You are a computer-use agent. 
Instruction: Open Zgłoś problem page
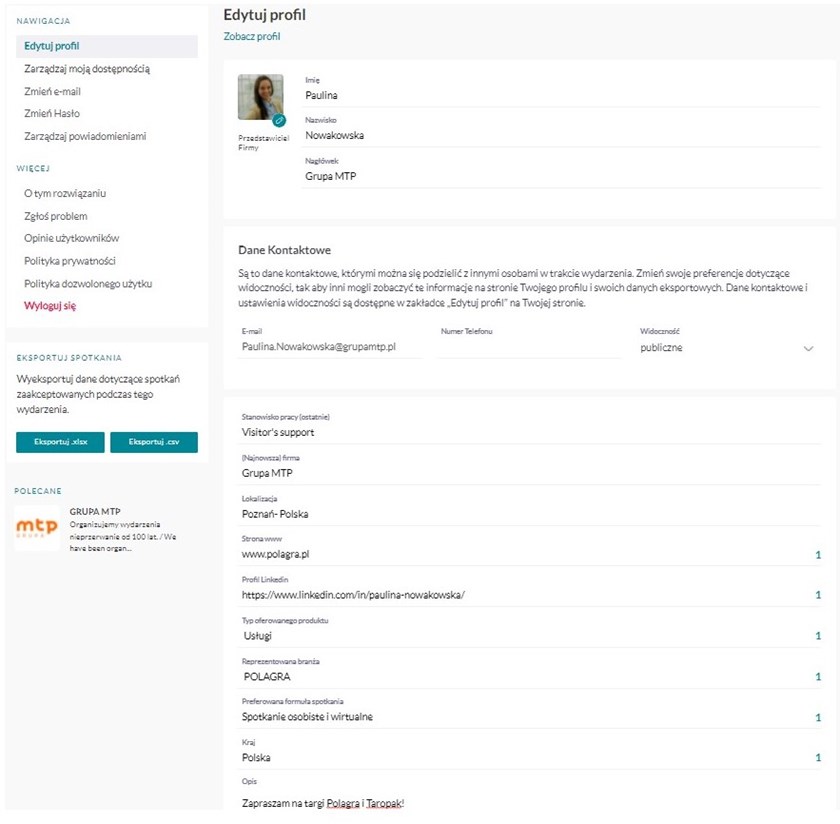pos(56,216)
